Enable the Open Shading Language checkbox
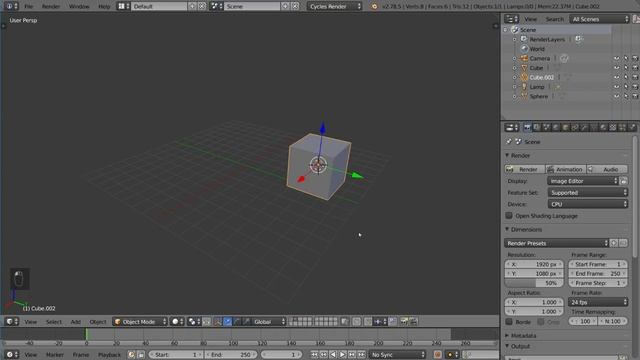This screenshot has height=360, width=640. [x=509, y=216]
